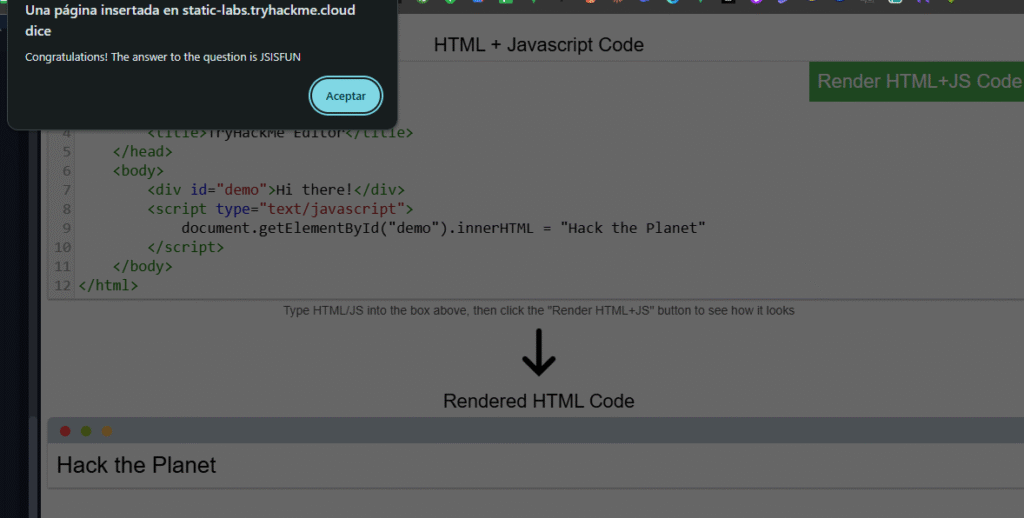This screenshot has width=1024, height=518.
Task: Click line number 9 in editor gutter
Action: click(x=66, y=228)
